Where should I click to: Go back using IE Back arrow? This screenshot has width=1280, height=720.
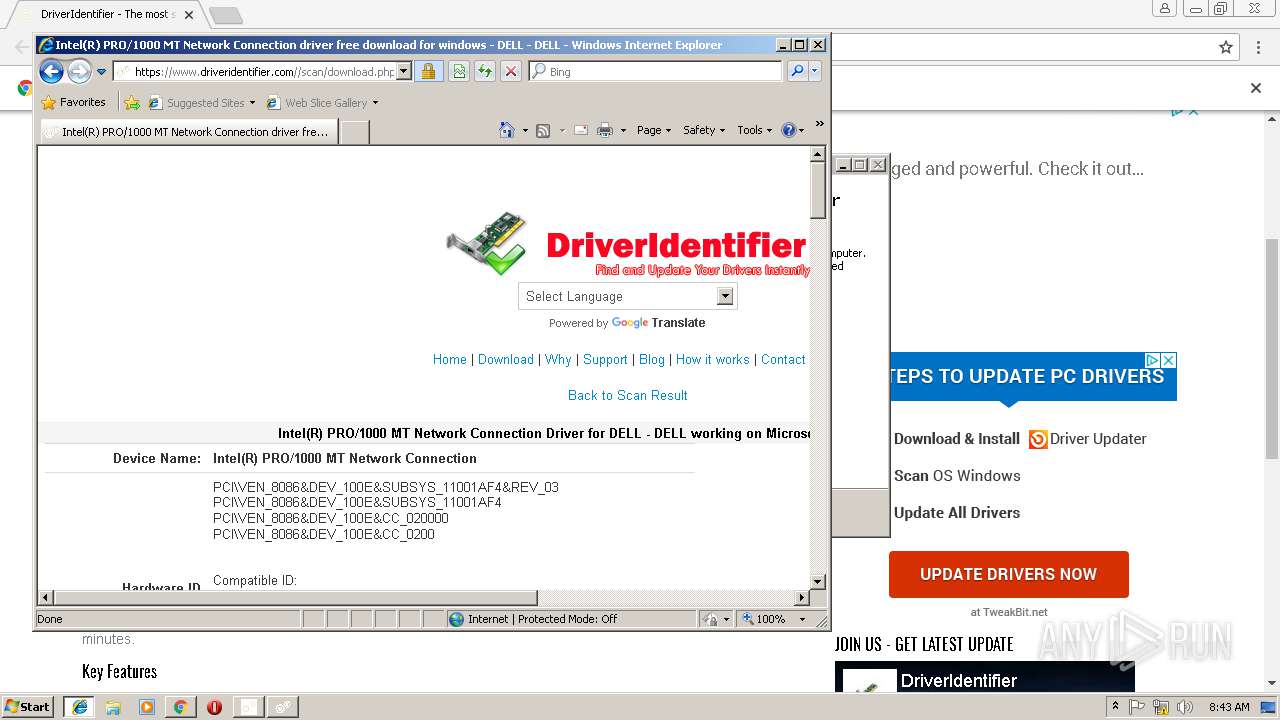point(51,71)
